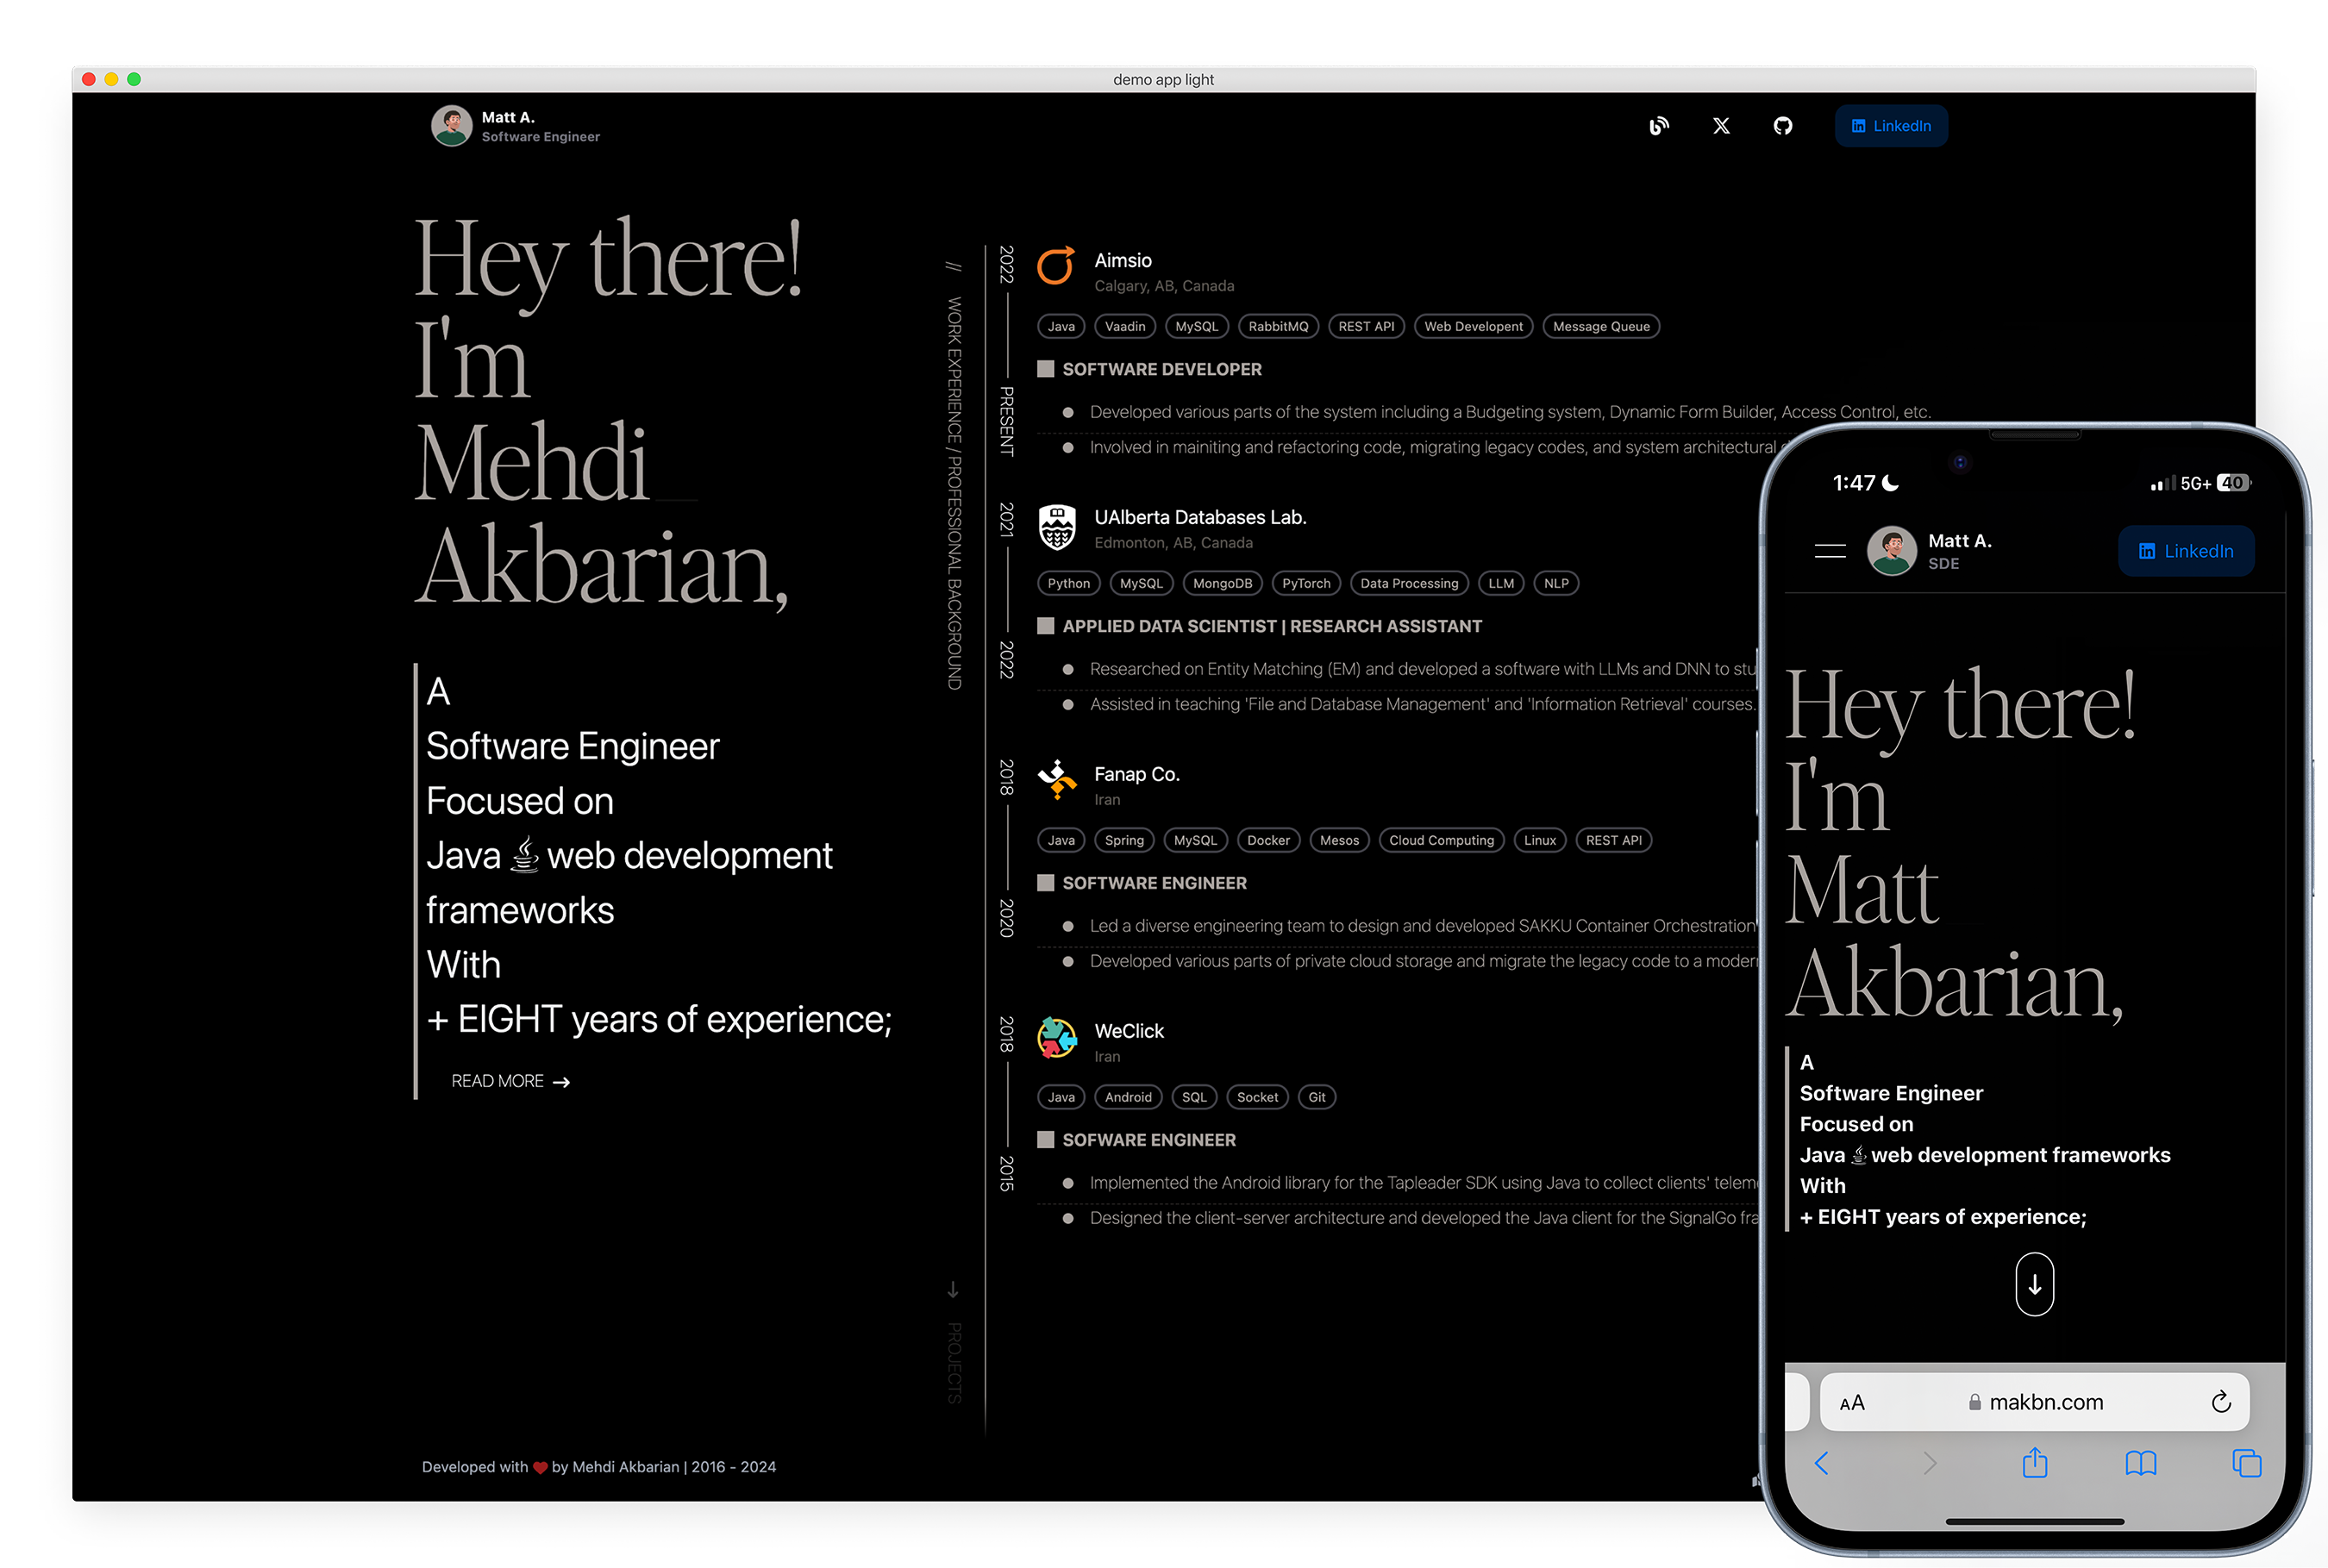Tap the Safari reload page icon
The image size is (2328, 1568).
click(2221, 1402)
